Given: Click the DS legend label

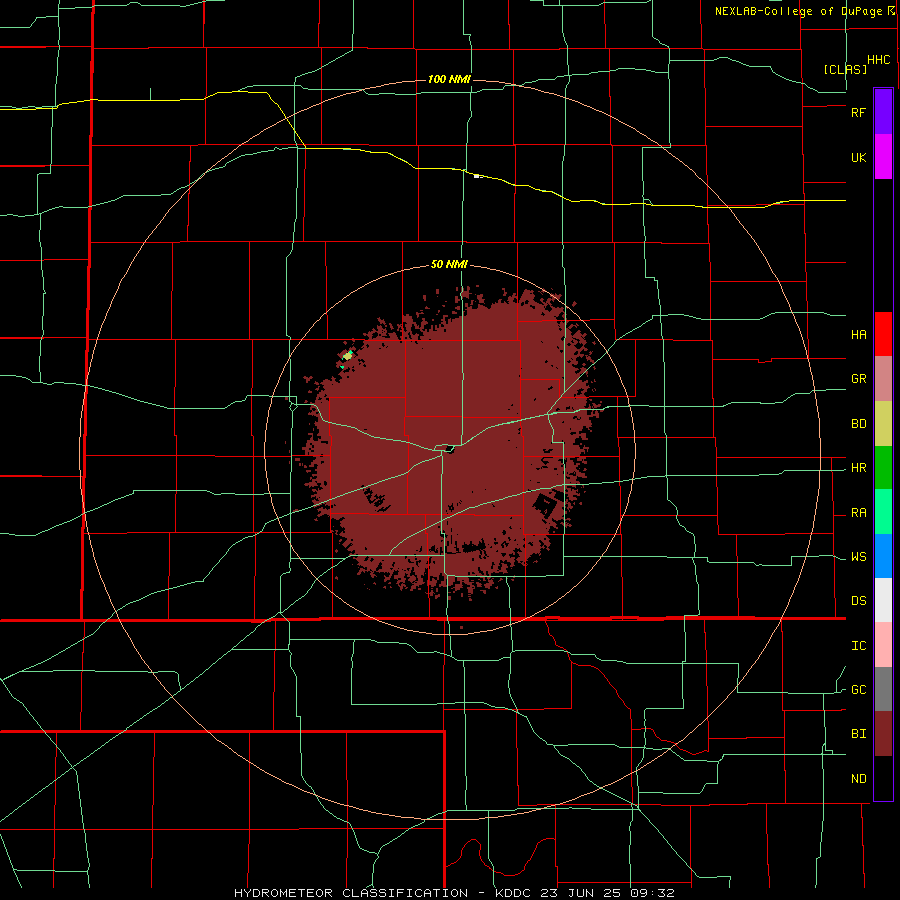Looking at the screenshot, I should [858, 601].
